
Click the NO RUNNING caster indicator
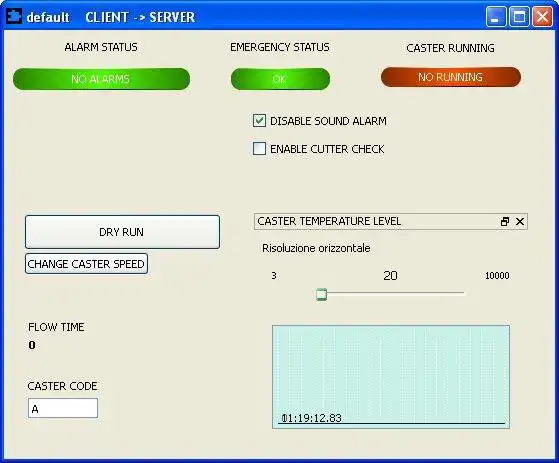coord(451,77)
